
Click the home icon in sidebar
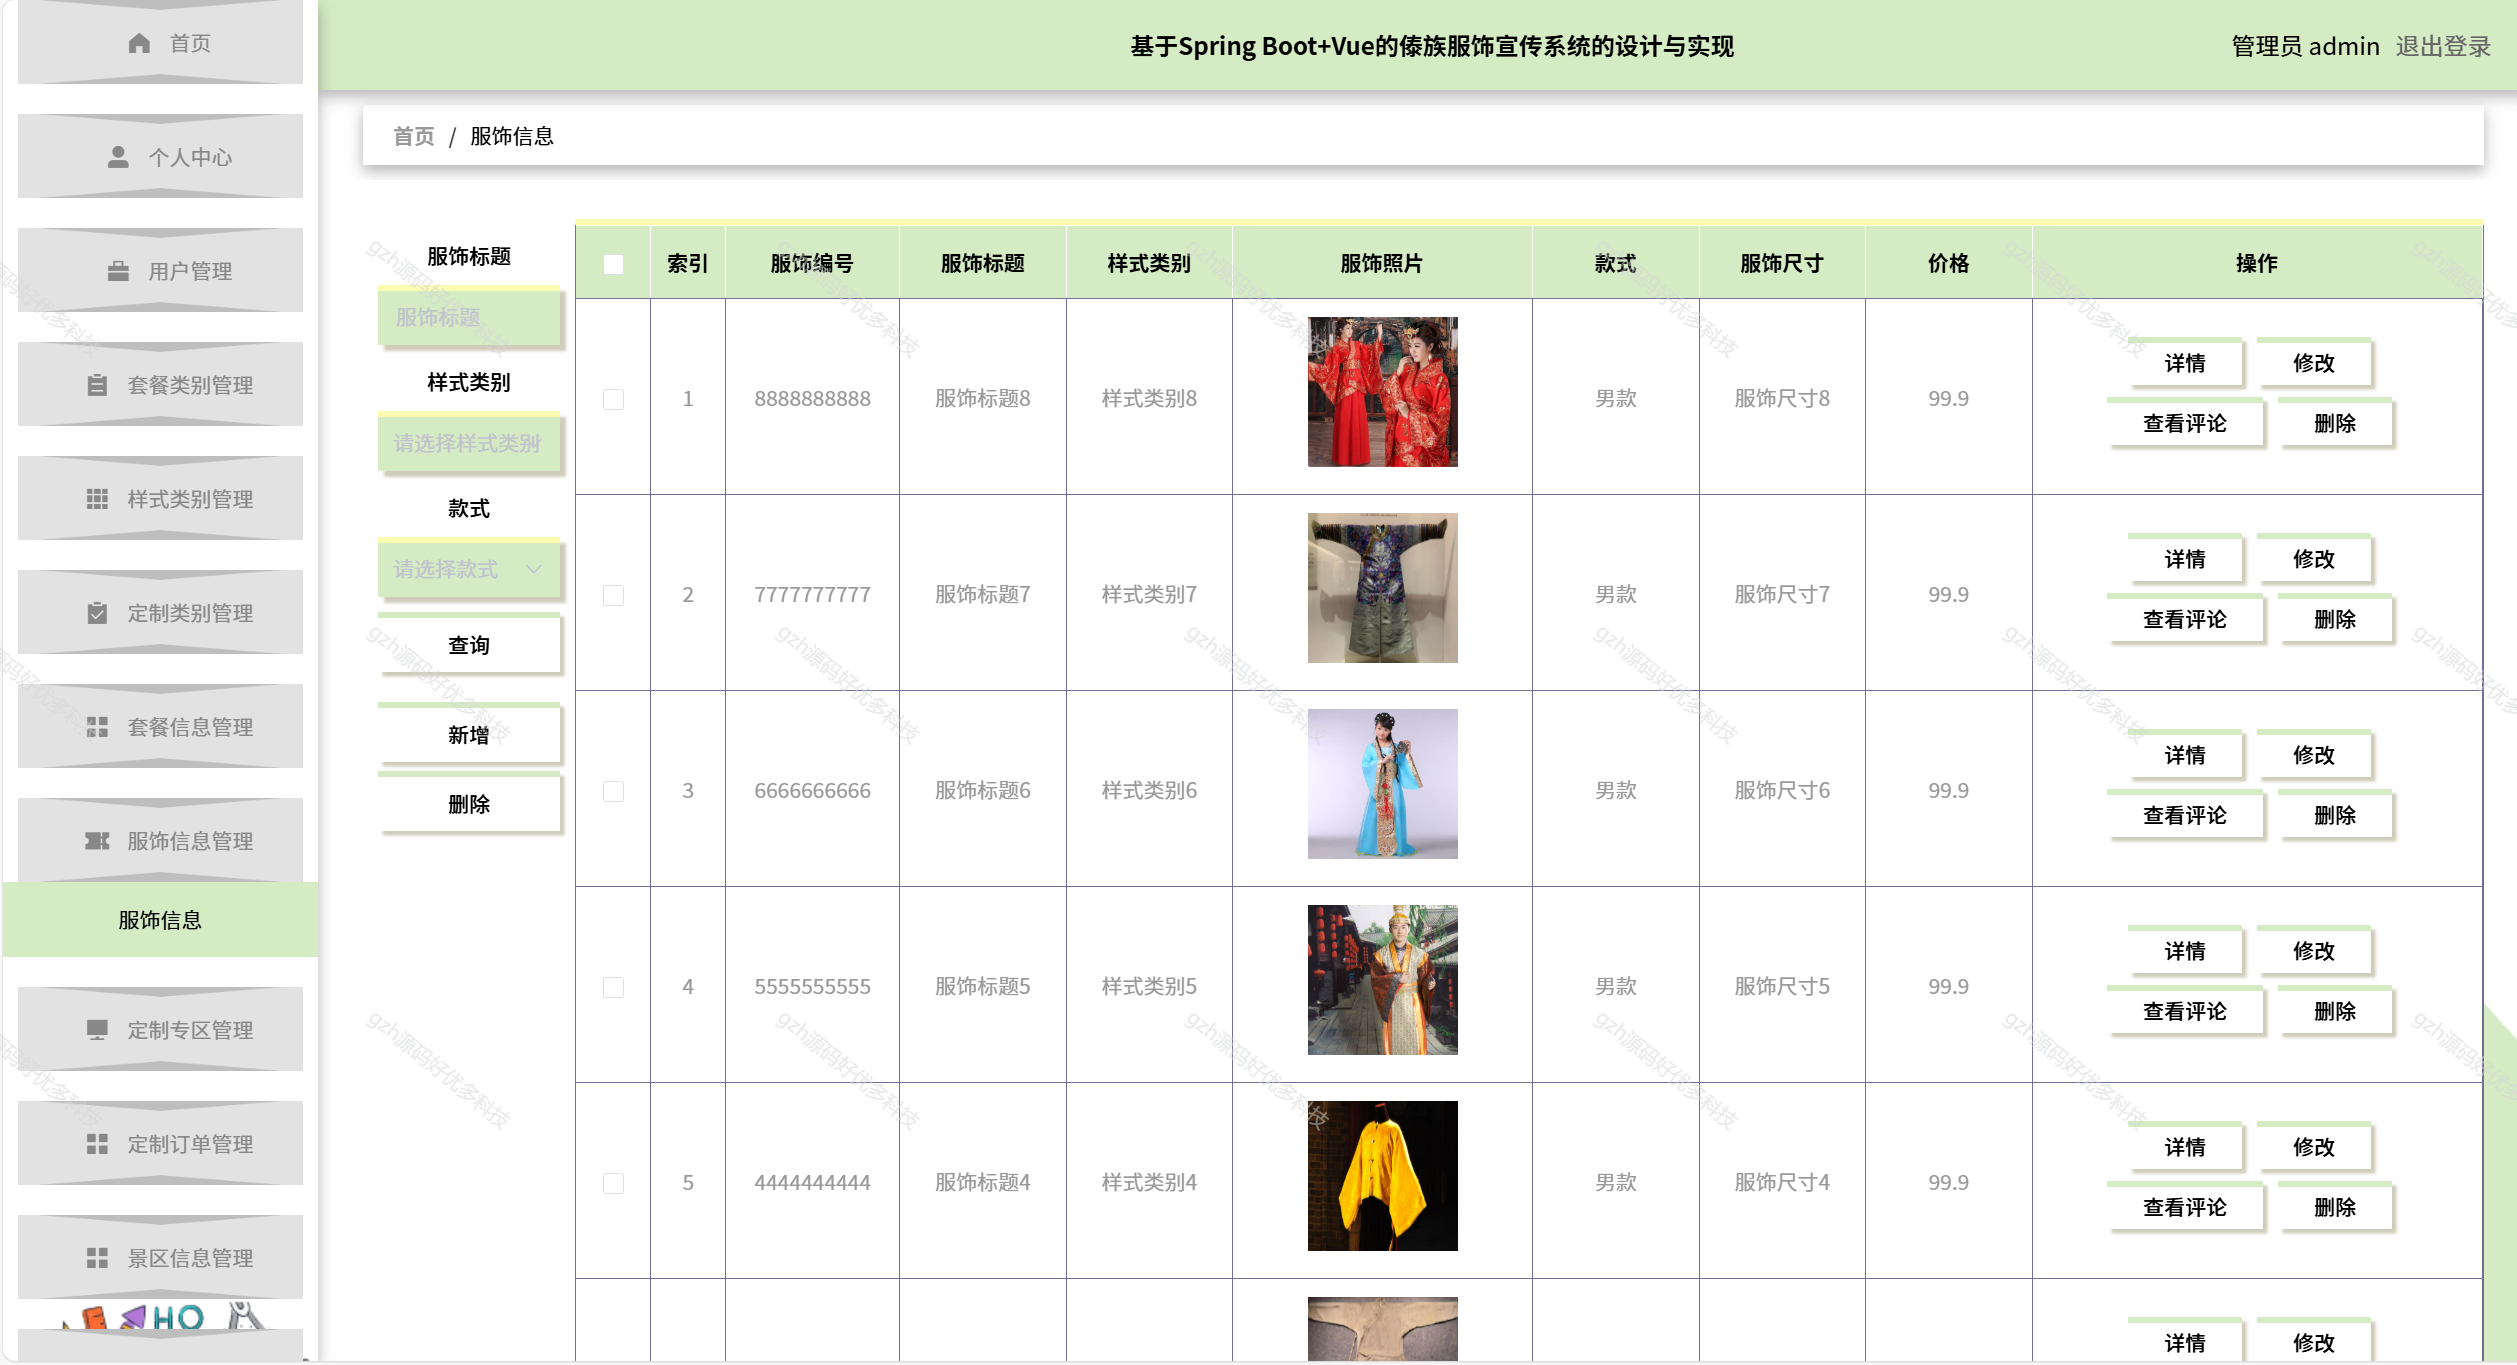(x=139, y=43)
